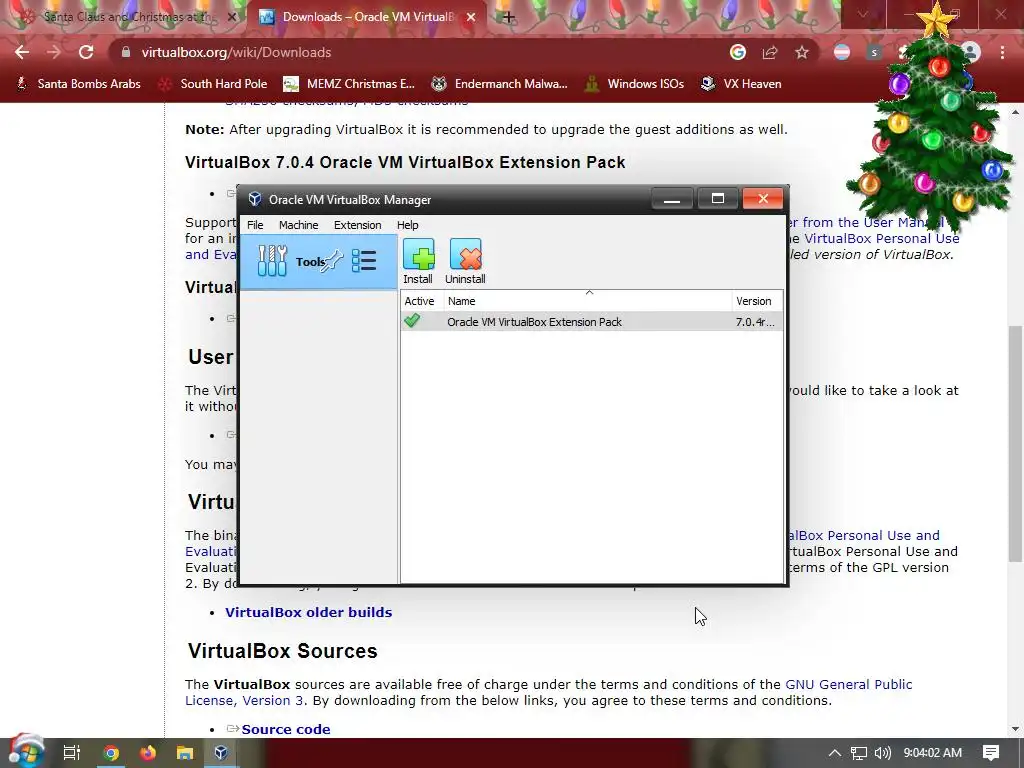This screenshot has height=768, width=1024.
Task: Open Windows ISOs bookmark
Action: click(x=635, y=84)
